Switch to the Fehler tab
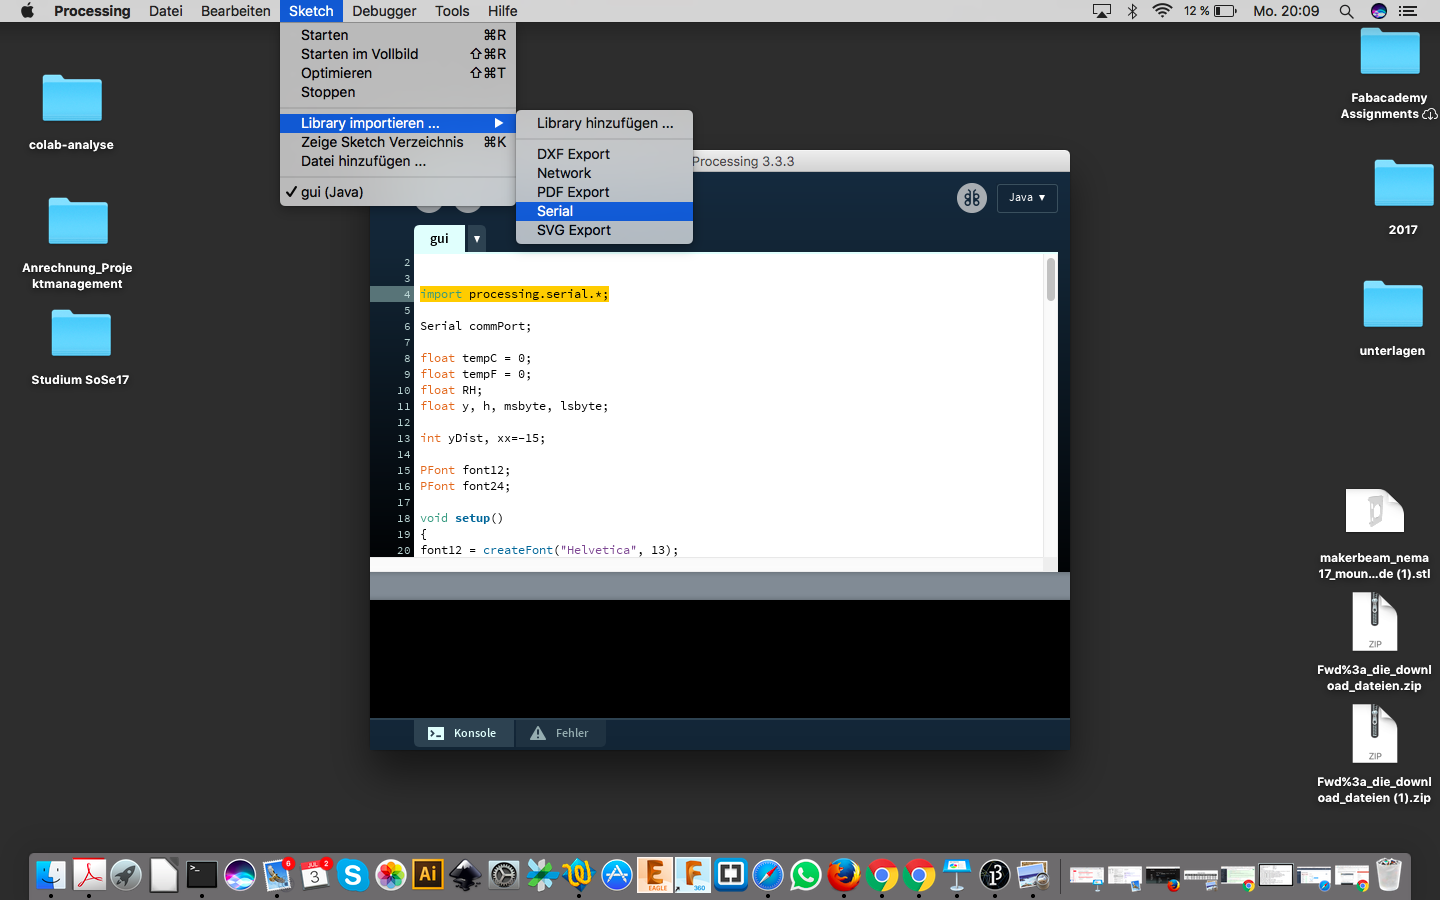This screenshot has width=1440, height=900. (x=560, y=733)
